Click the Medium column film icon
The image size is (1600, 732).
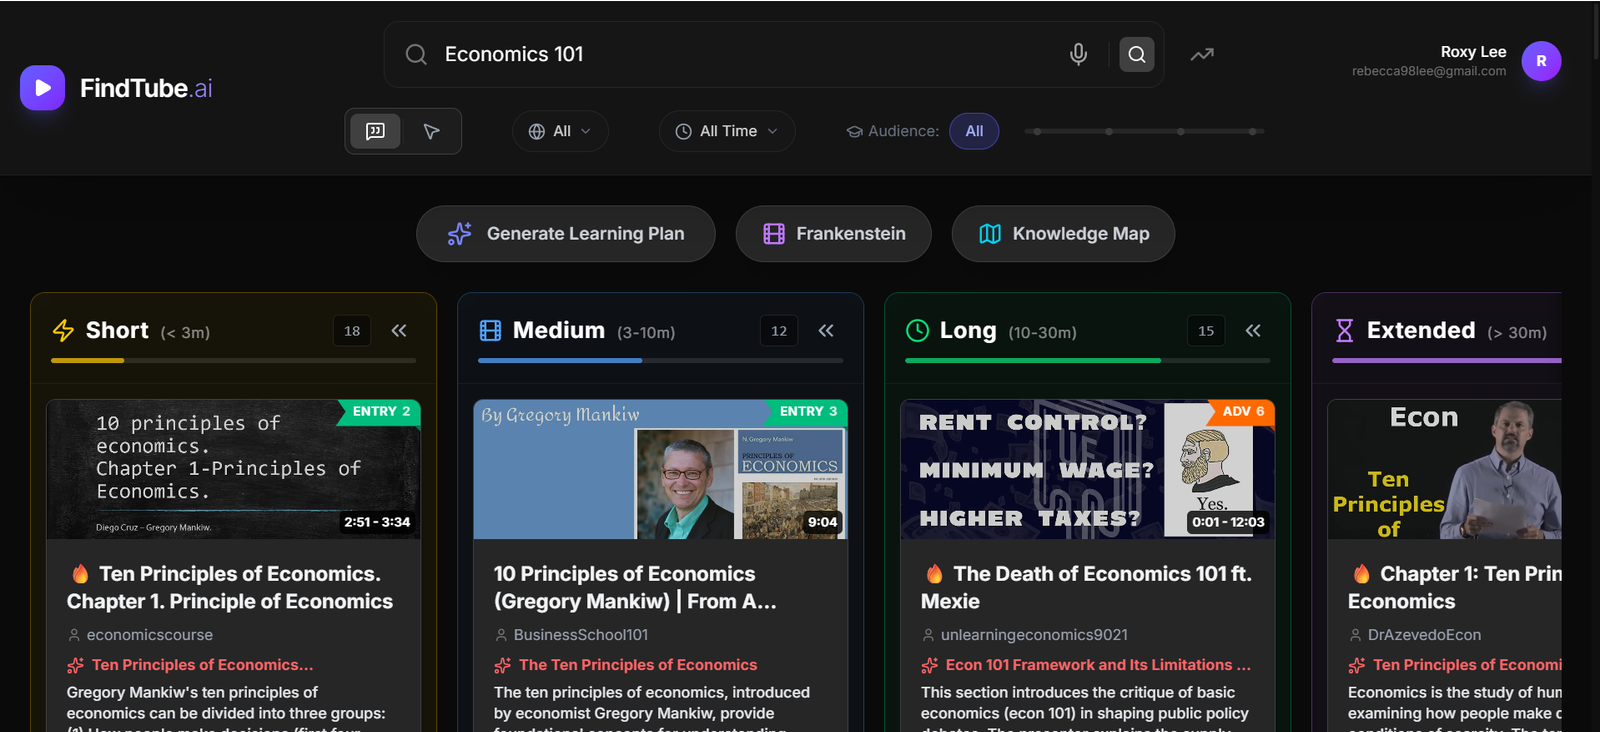pyautogui.click(x=490, y=331)
